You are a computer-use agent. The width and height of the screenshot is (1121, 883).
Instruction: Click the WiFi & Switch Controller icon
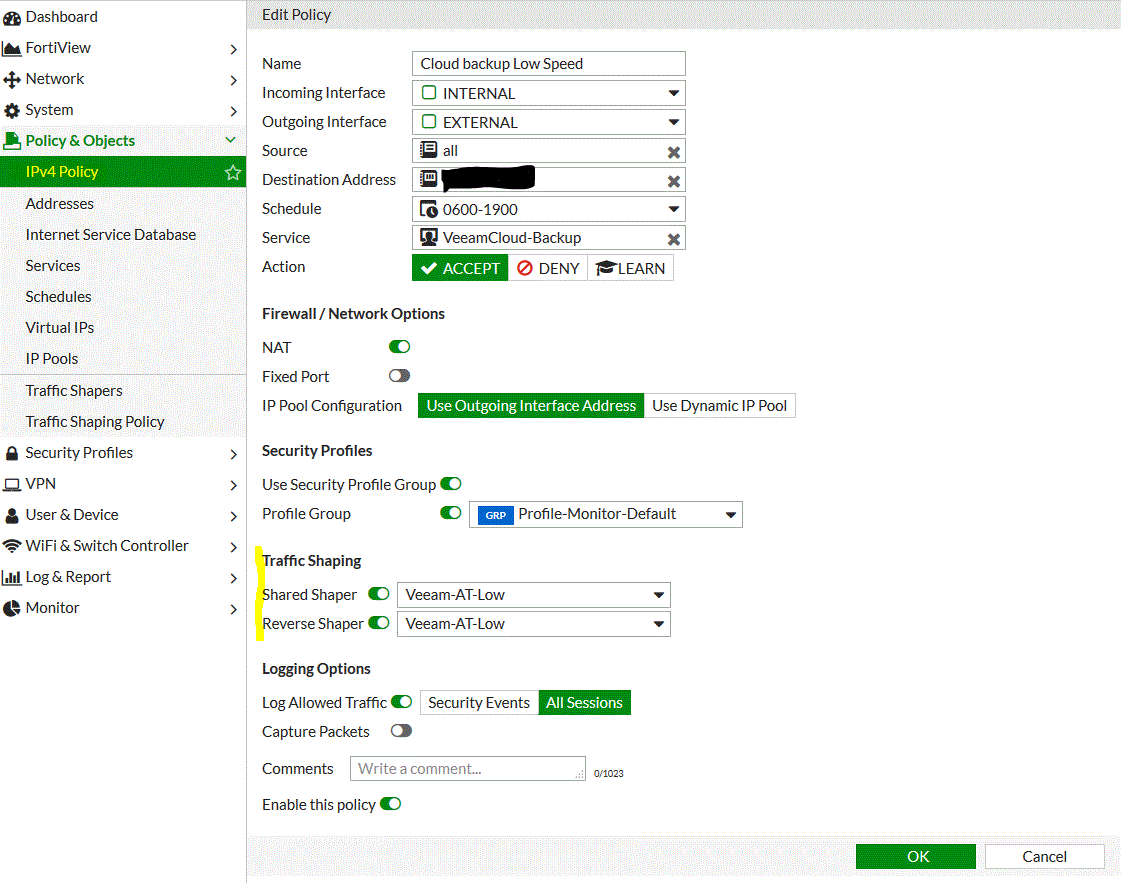click(12, 546)
